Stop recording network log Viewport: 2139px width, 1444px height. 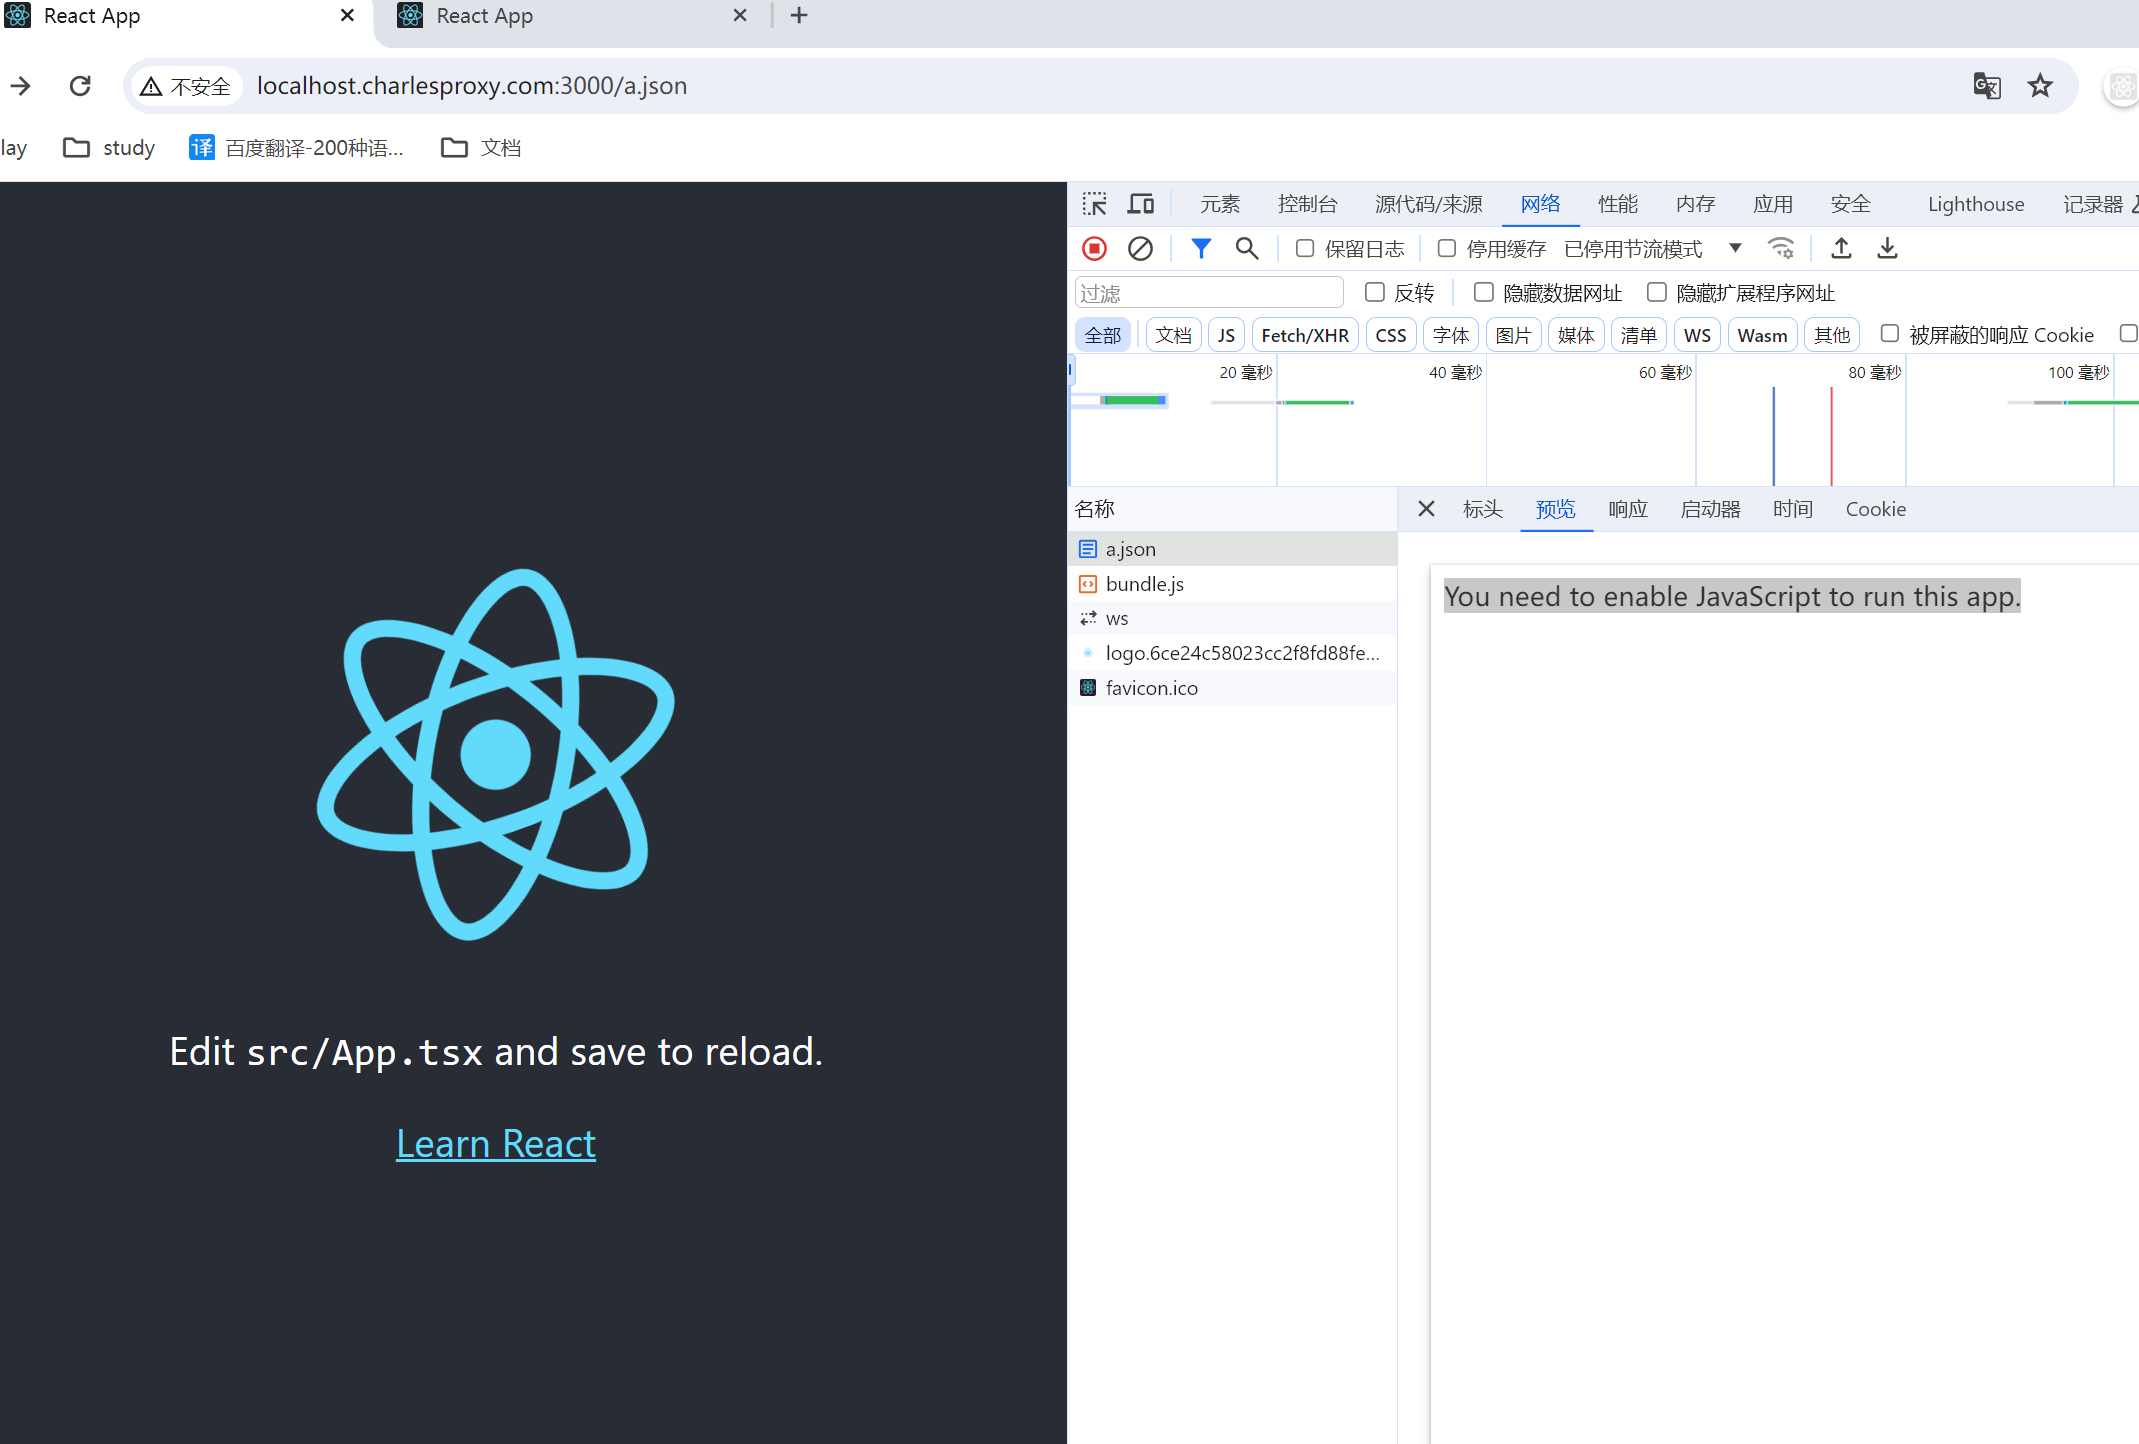point(1095,248)
